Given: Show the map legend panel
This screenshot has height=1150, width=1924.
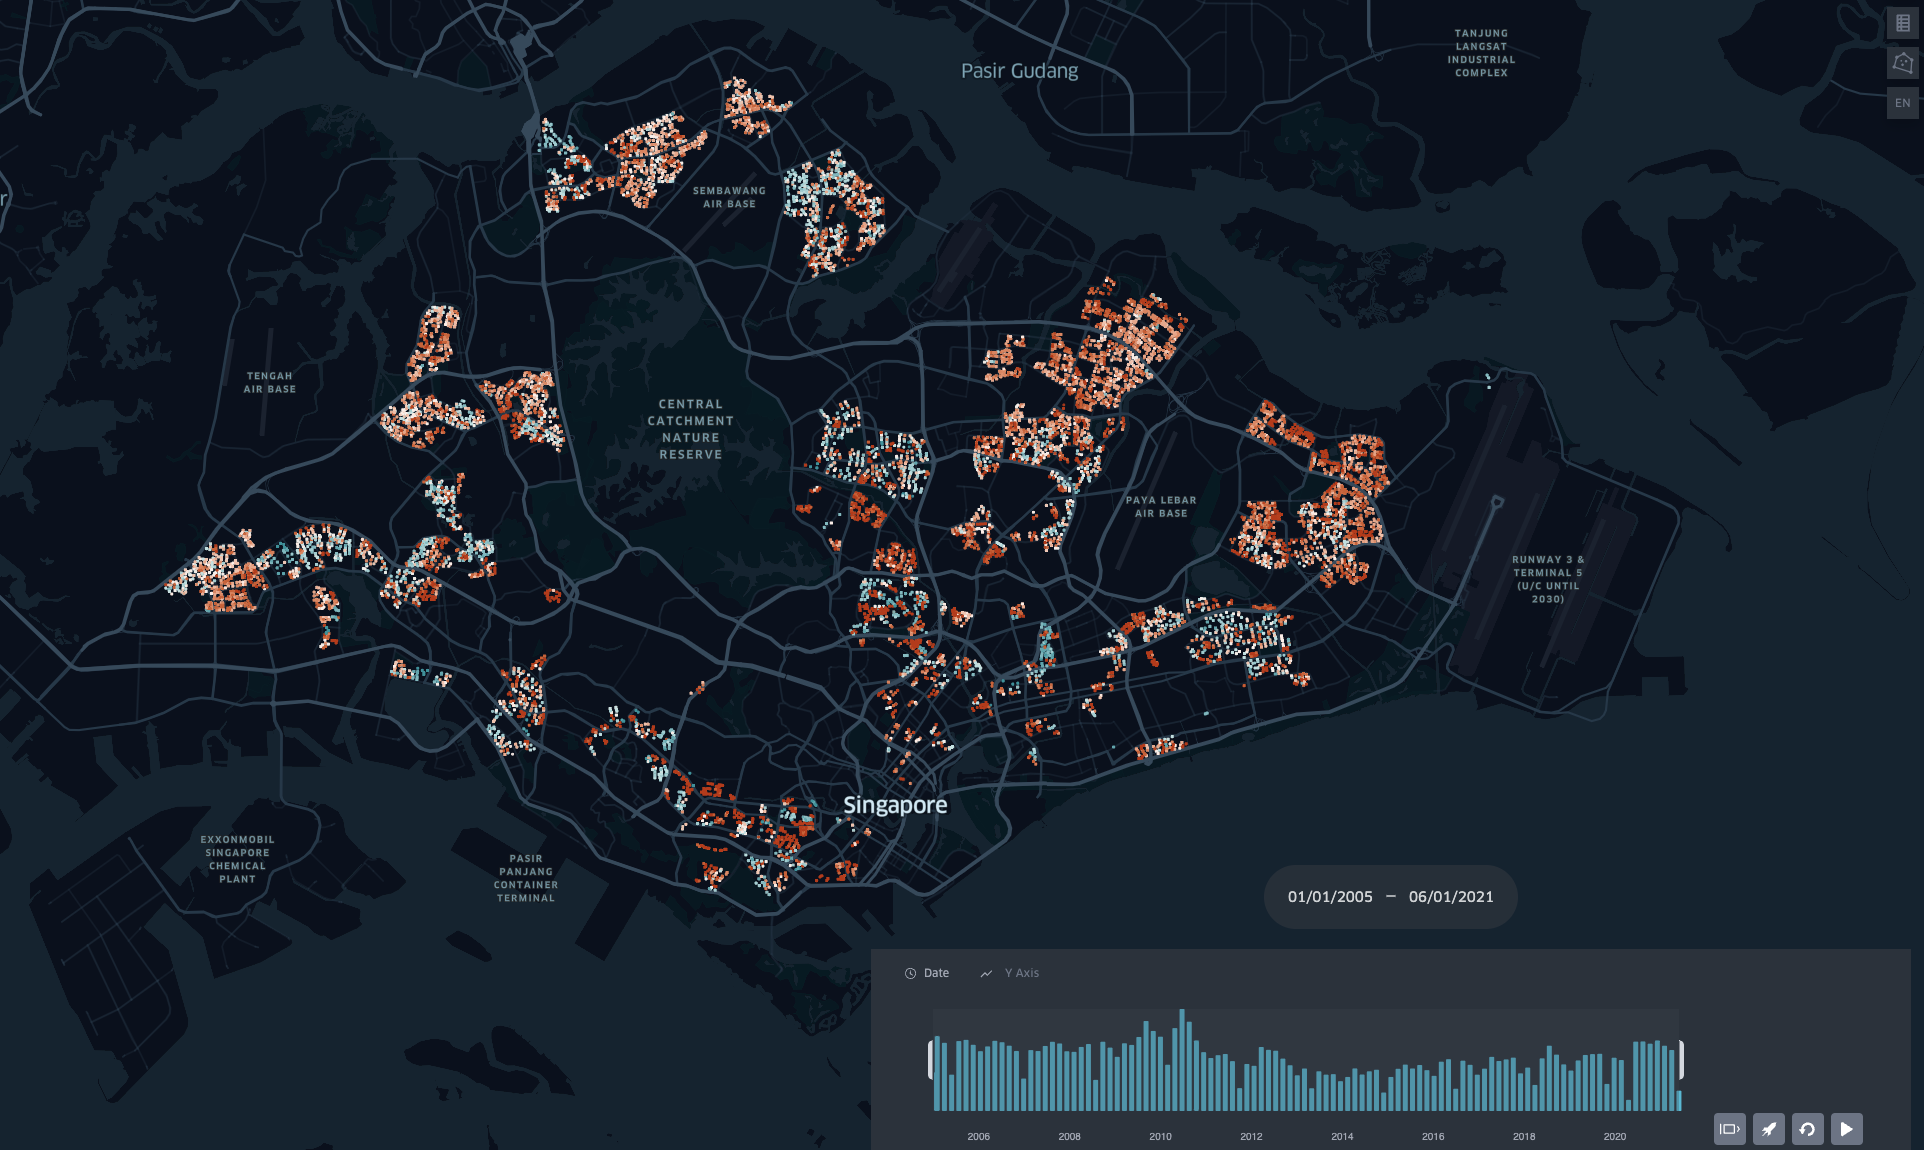Looking at the screenshot, I should pos(1902,23).
